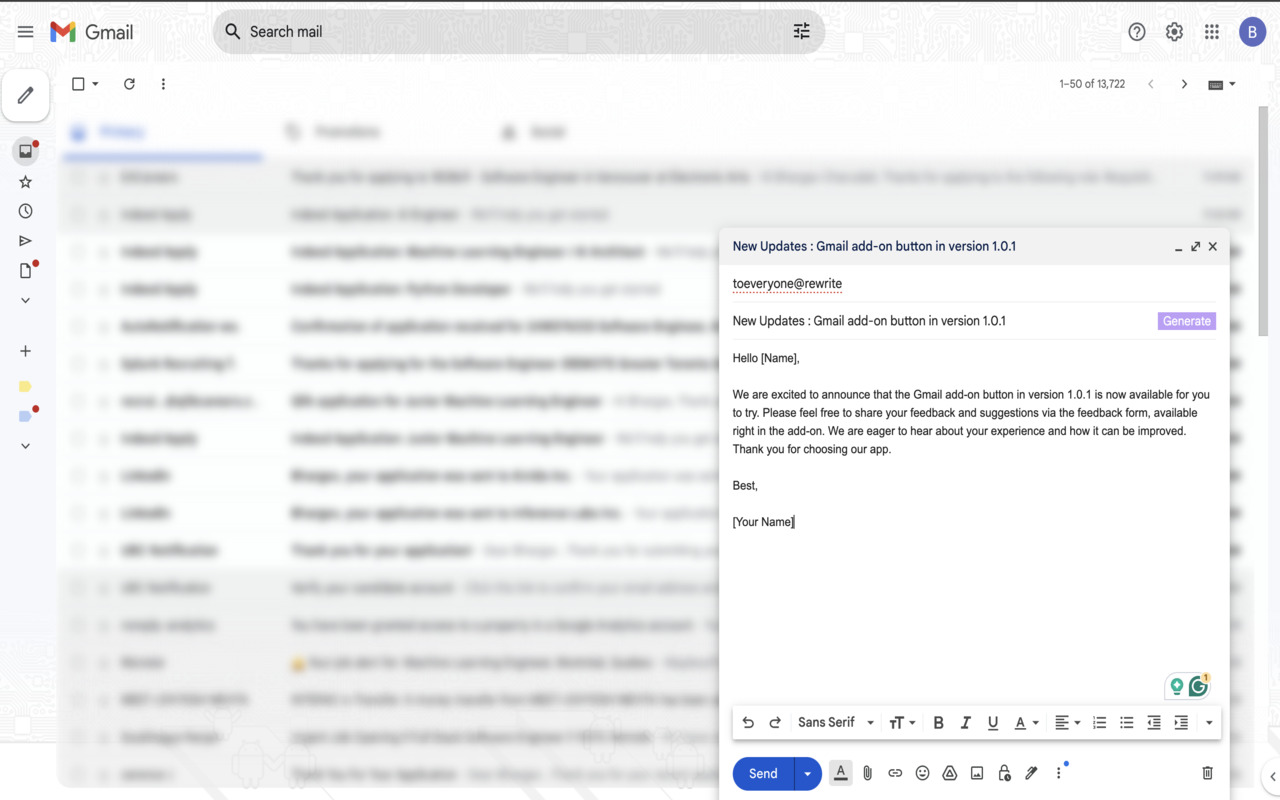Click the Compose pencil button
Viewport: 1280px width, 800px height.
pyautogui.click(x=26, y=96)
